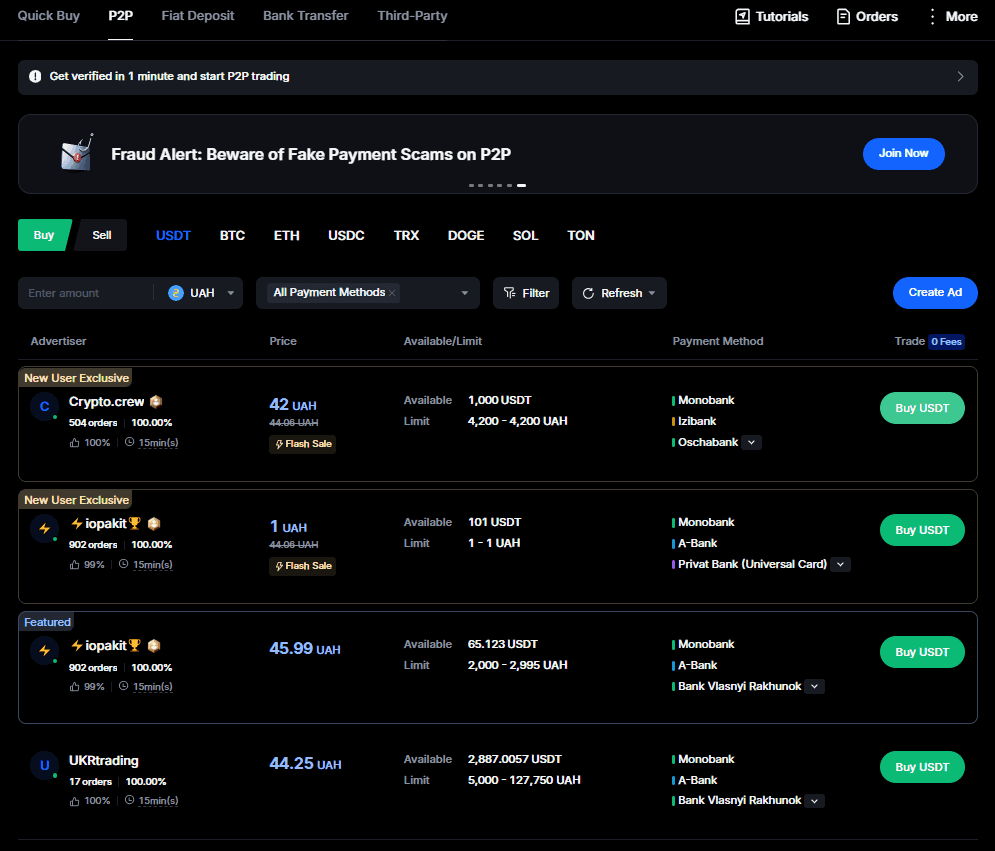The image size is (995, 851).
Task: Expand payment methods in Featured iopakit row
Action: 814,686
